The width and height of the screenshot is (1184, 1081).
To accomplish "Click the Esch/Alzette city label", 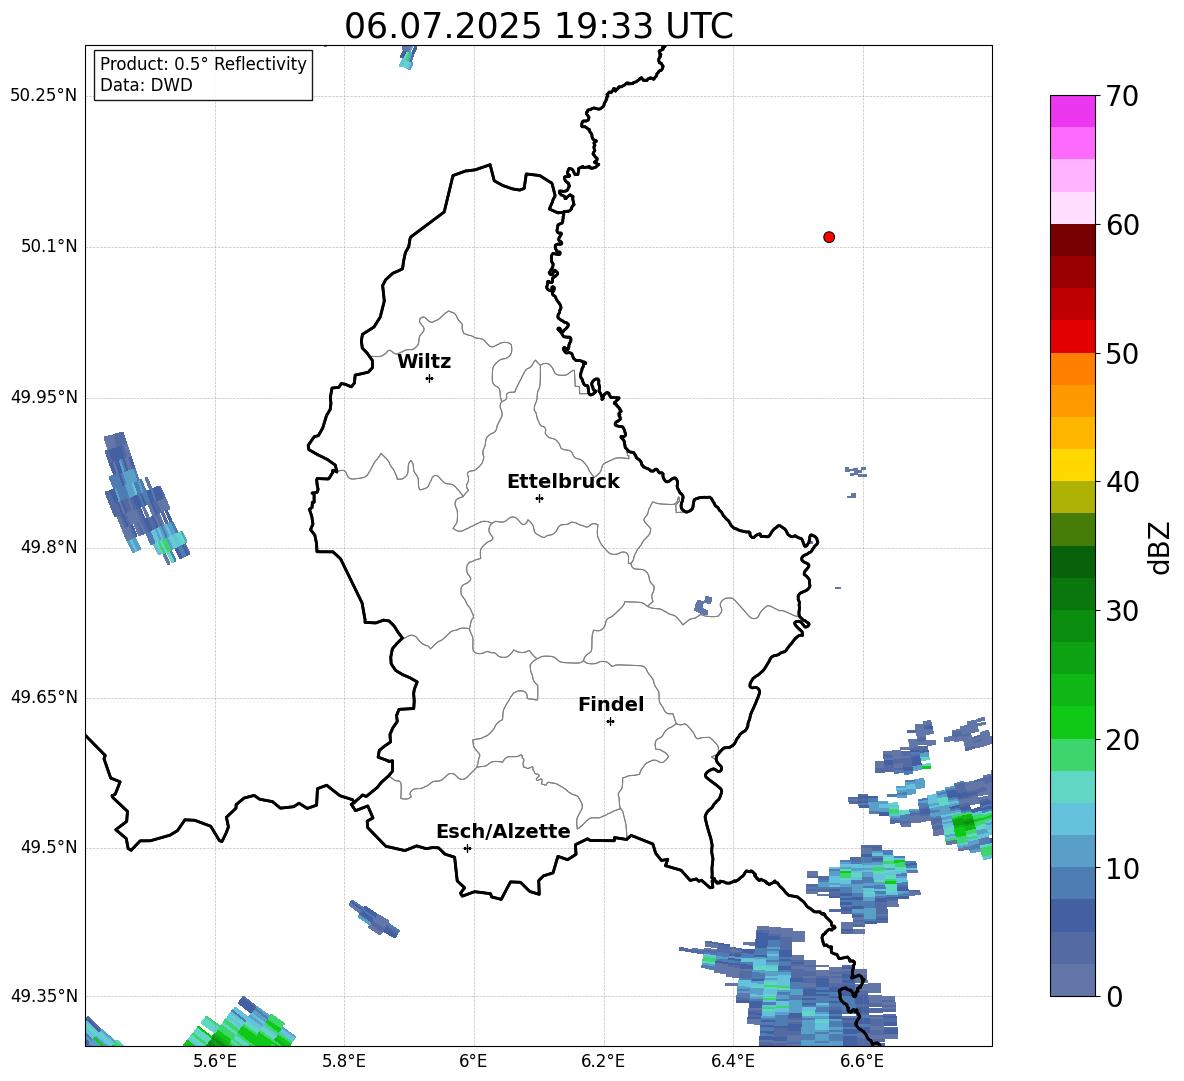I will [x=503, y=831].
